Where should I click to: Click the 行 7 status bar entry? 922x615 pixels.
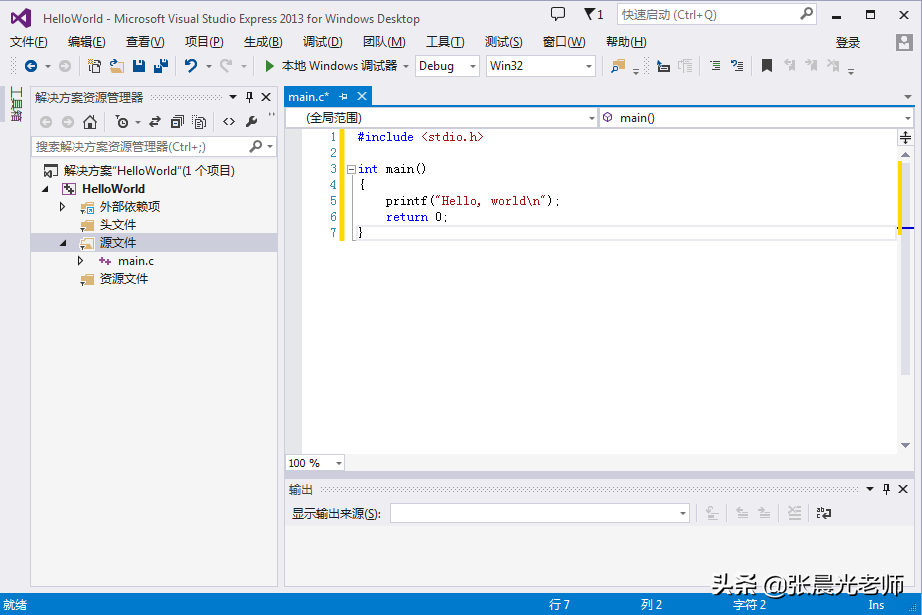tap(559, 604)
